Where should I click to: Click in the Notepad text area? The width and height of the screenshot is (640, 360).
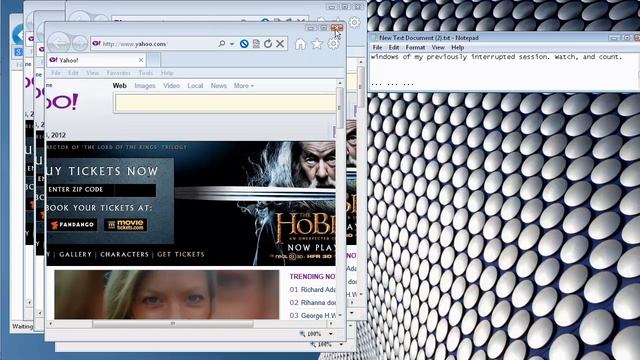503,71
